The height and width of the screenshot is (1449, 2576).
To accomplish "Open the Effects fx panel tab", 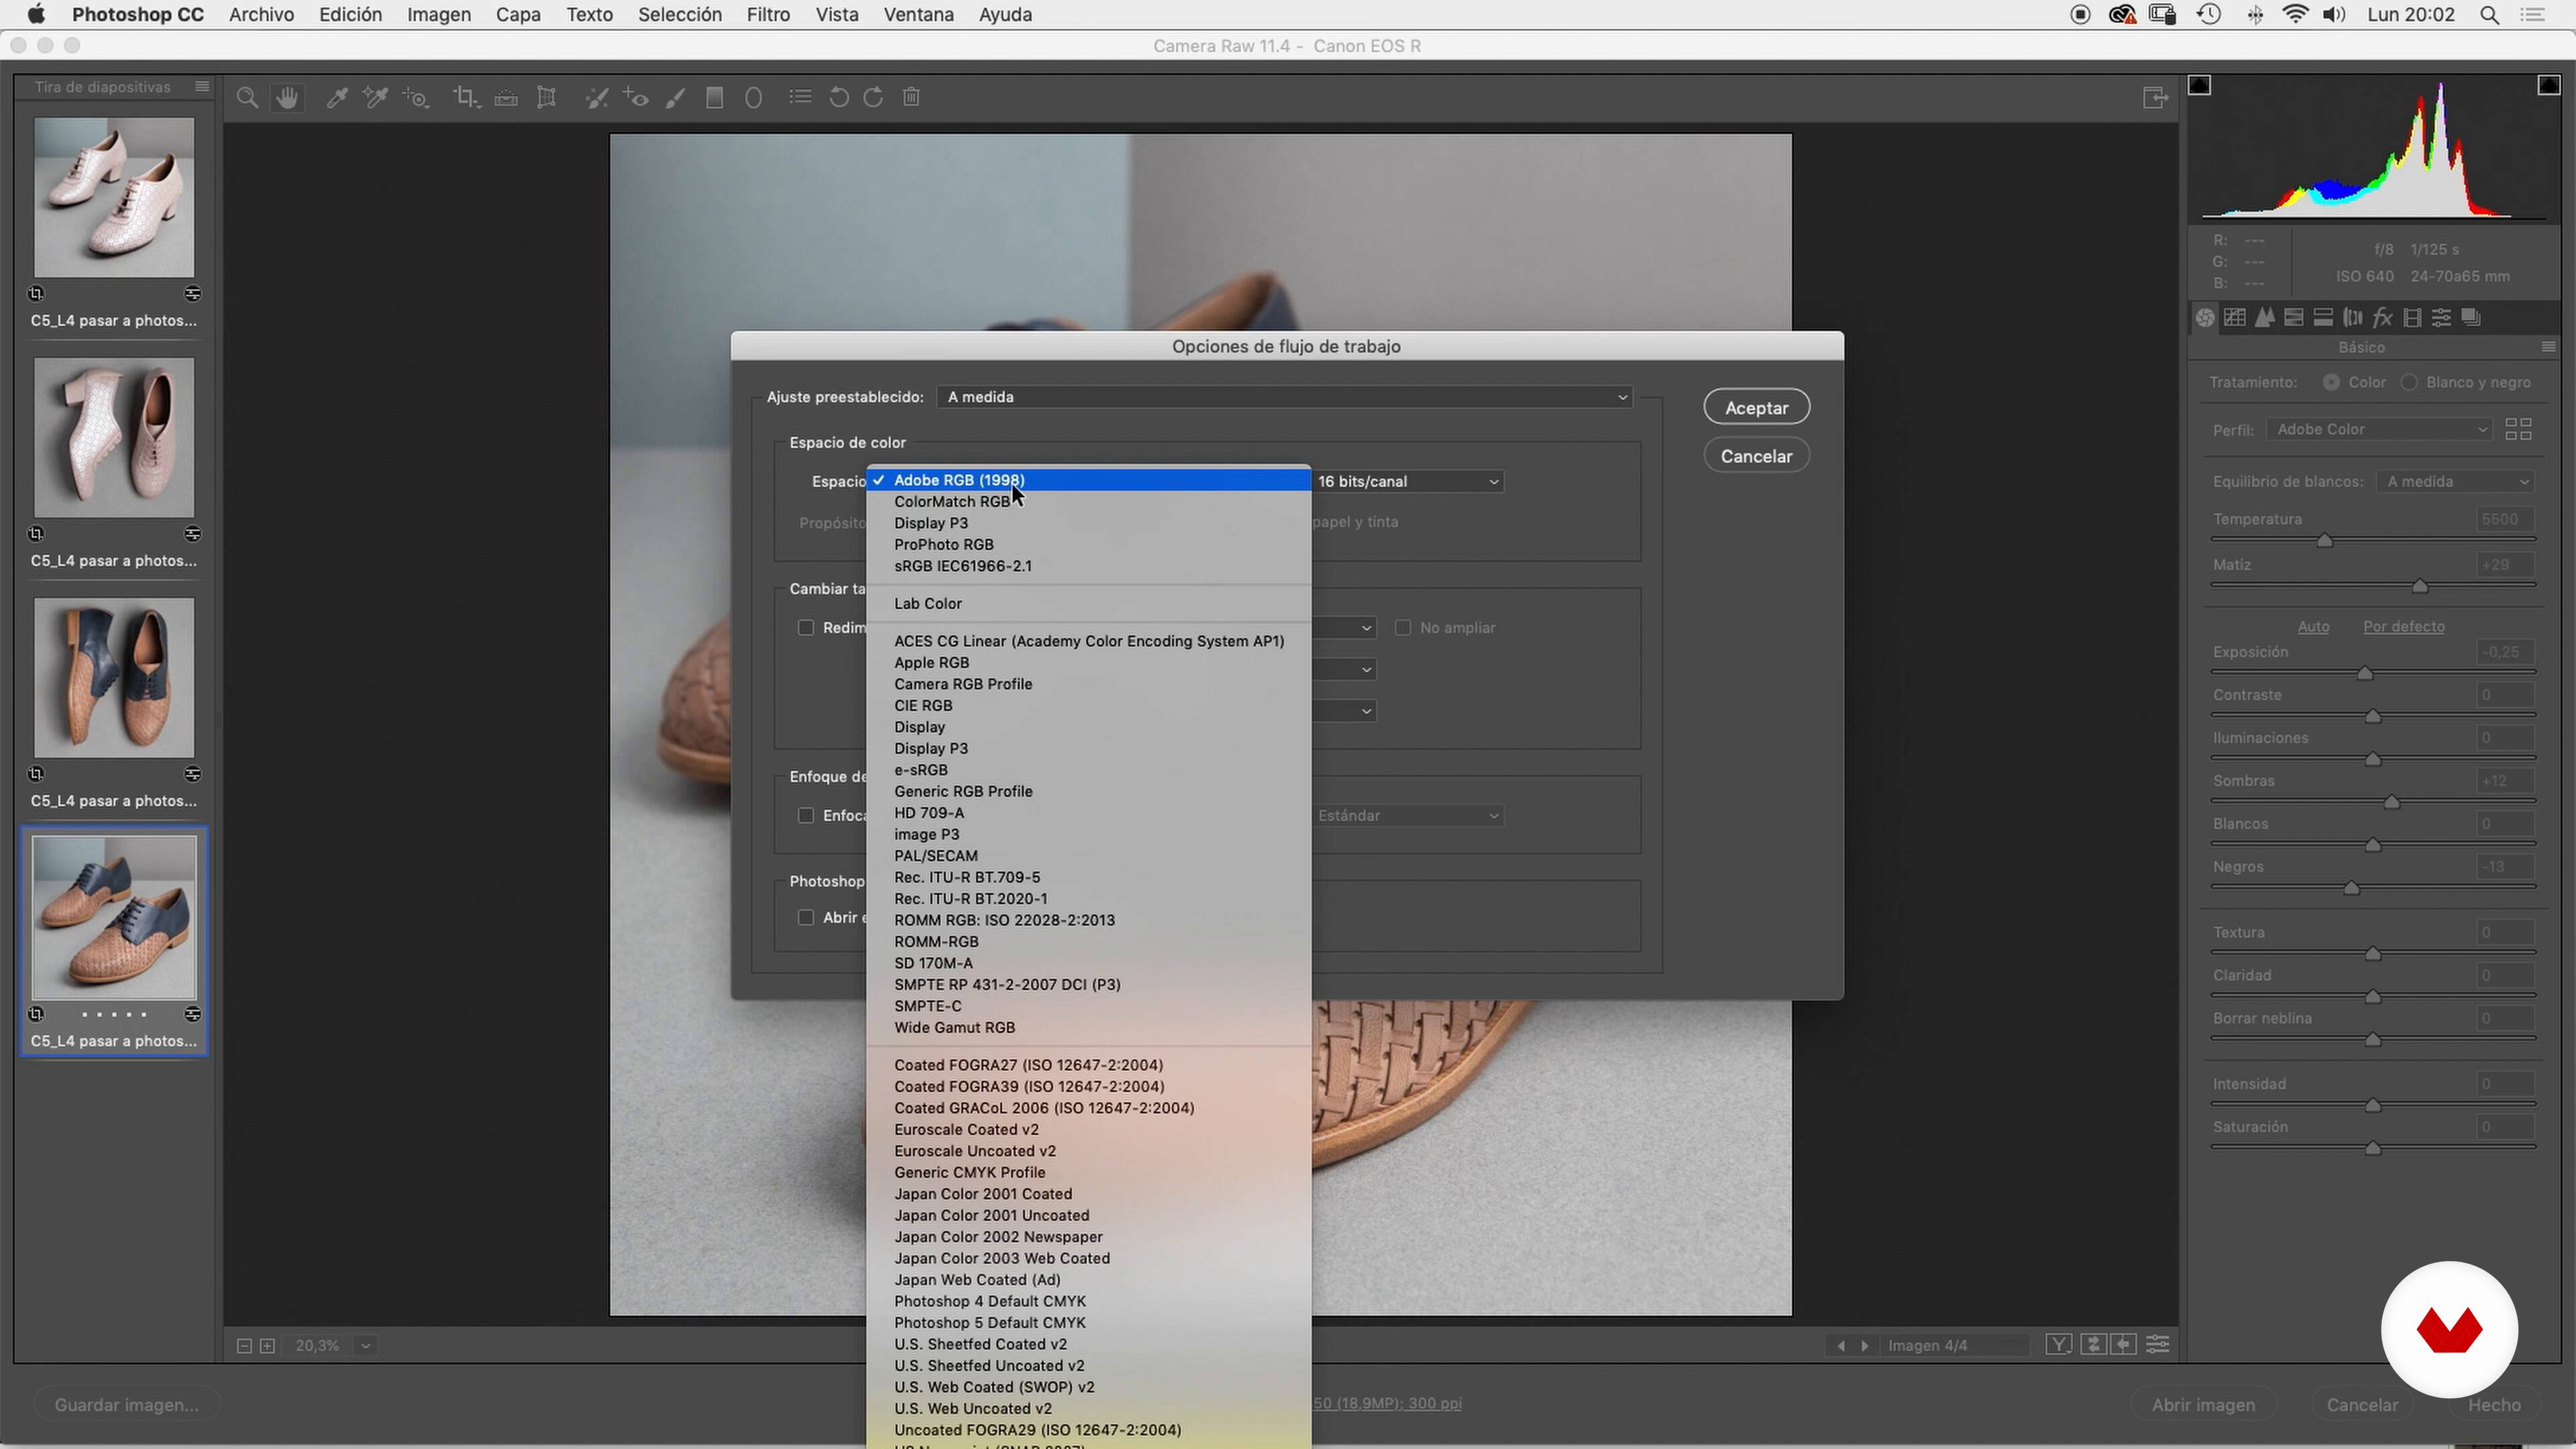I will pyautogui.click(x=2383, y=317).
